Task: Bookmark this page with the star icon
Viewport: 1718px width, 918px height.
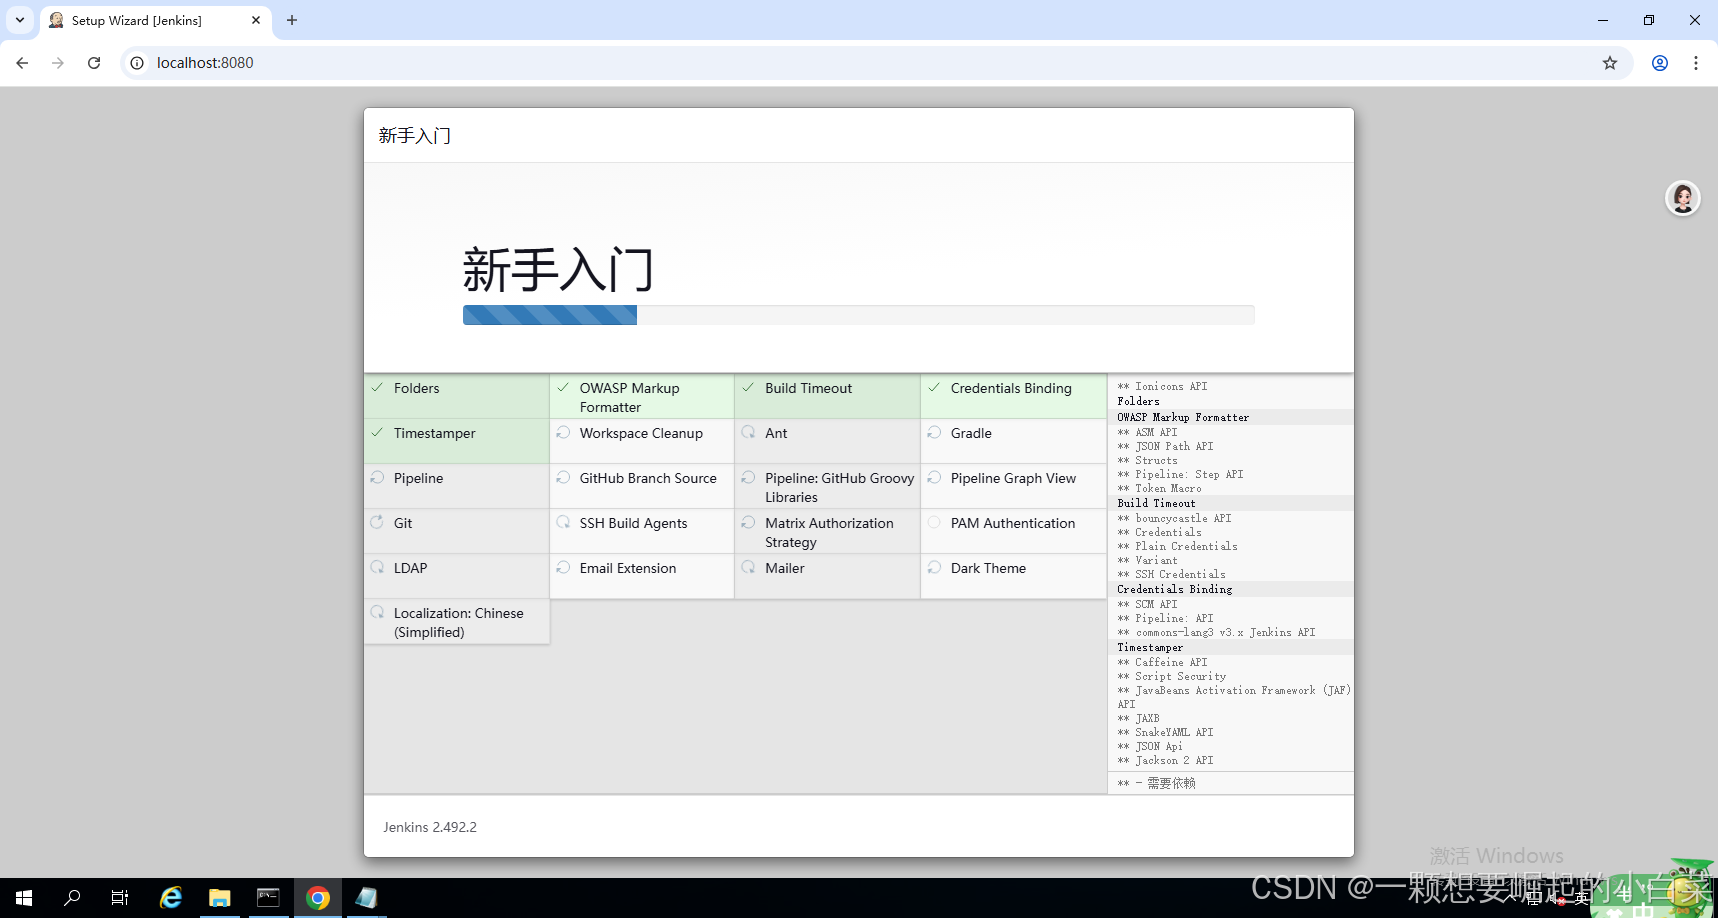Action: pos(1610,63)
